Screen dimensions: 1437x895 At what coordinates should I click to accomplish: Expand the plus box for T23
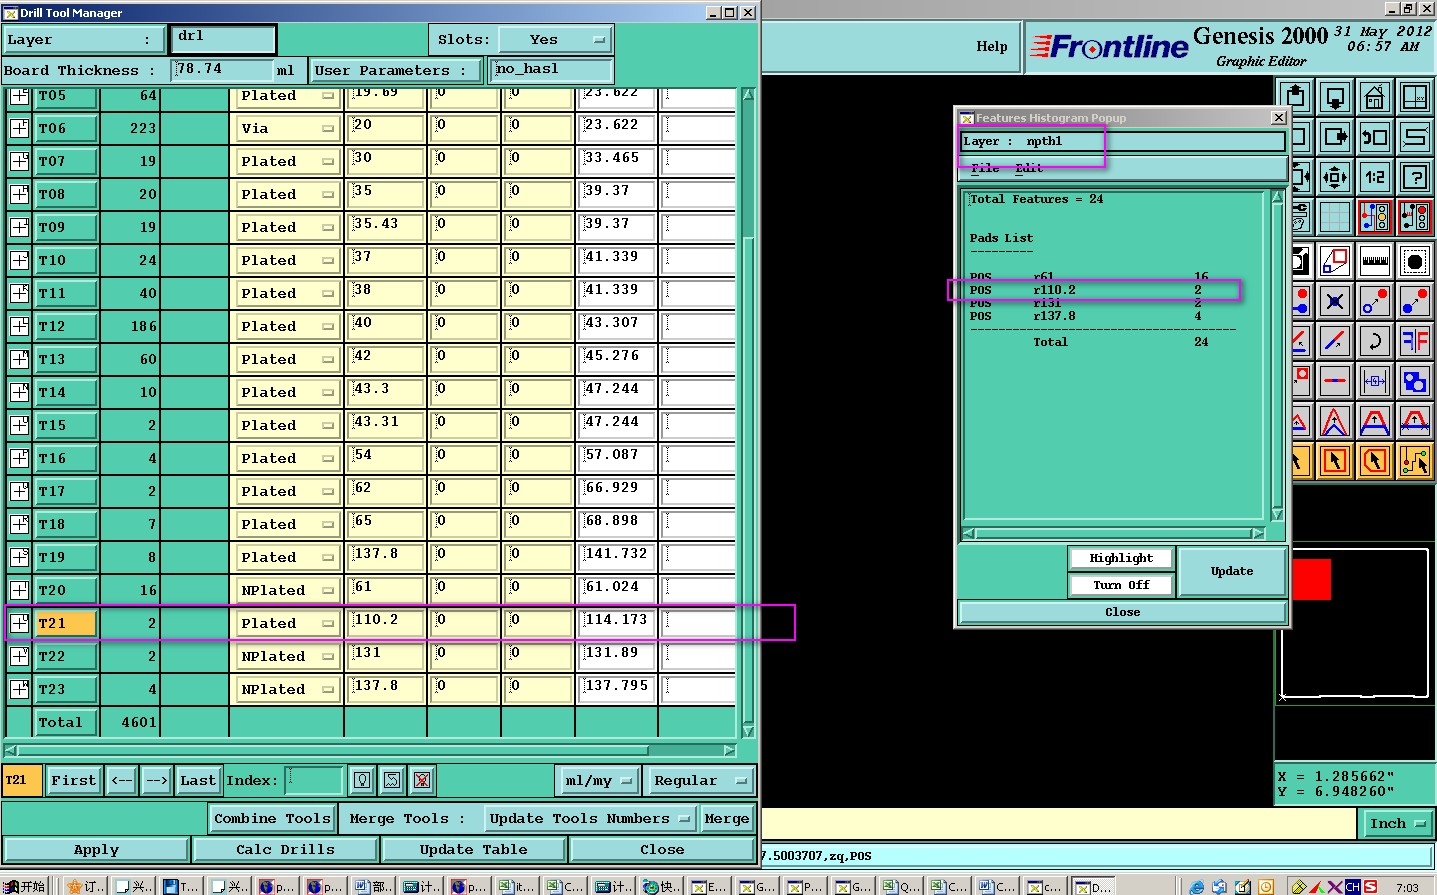coord(19,689)
